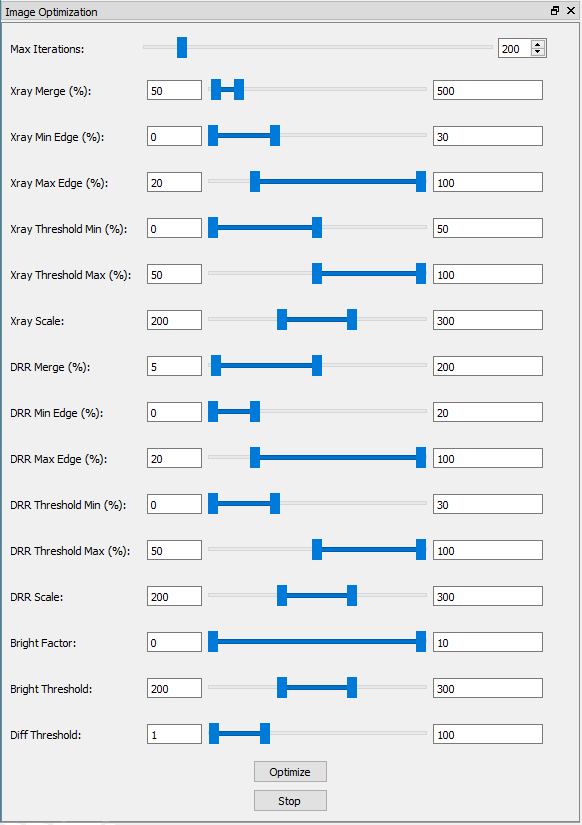Select the Xray Merge maximum field
The height and width of the screenshot is (825, 582).
488,90
